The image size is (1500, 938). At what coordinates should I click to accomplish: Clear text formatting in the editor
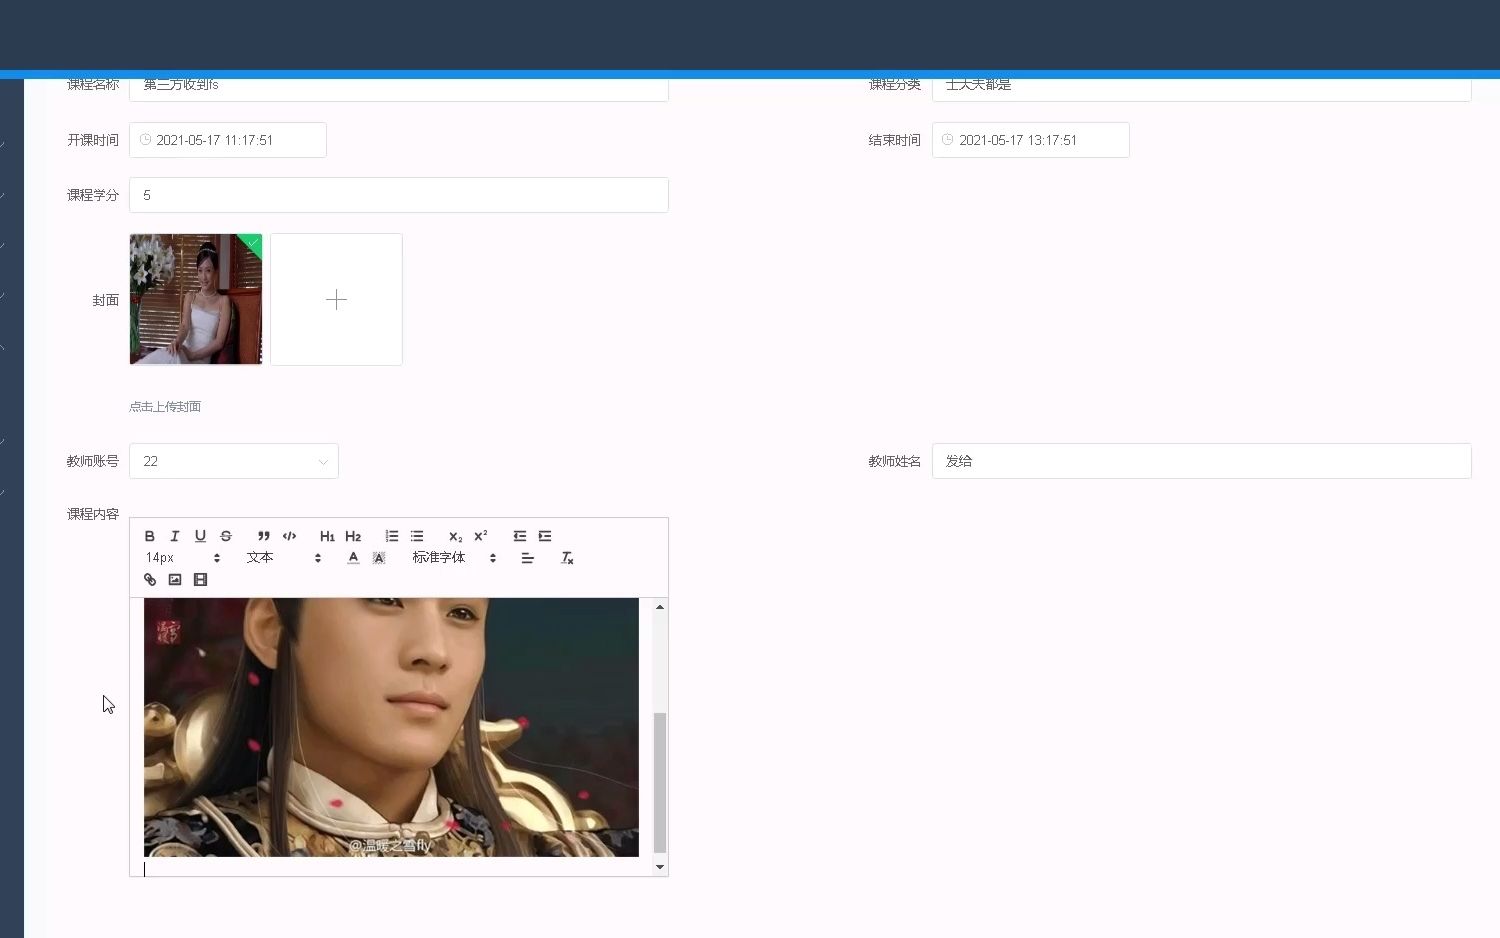567,558
